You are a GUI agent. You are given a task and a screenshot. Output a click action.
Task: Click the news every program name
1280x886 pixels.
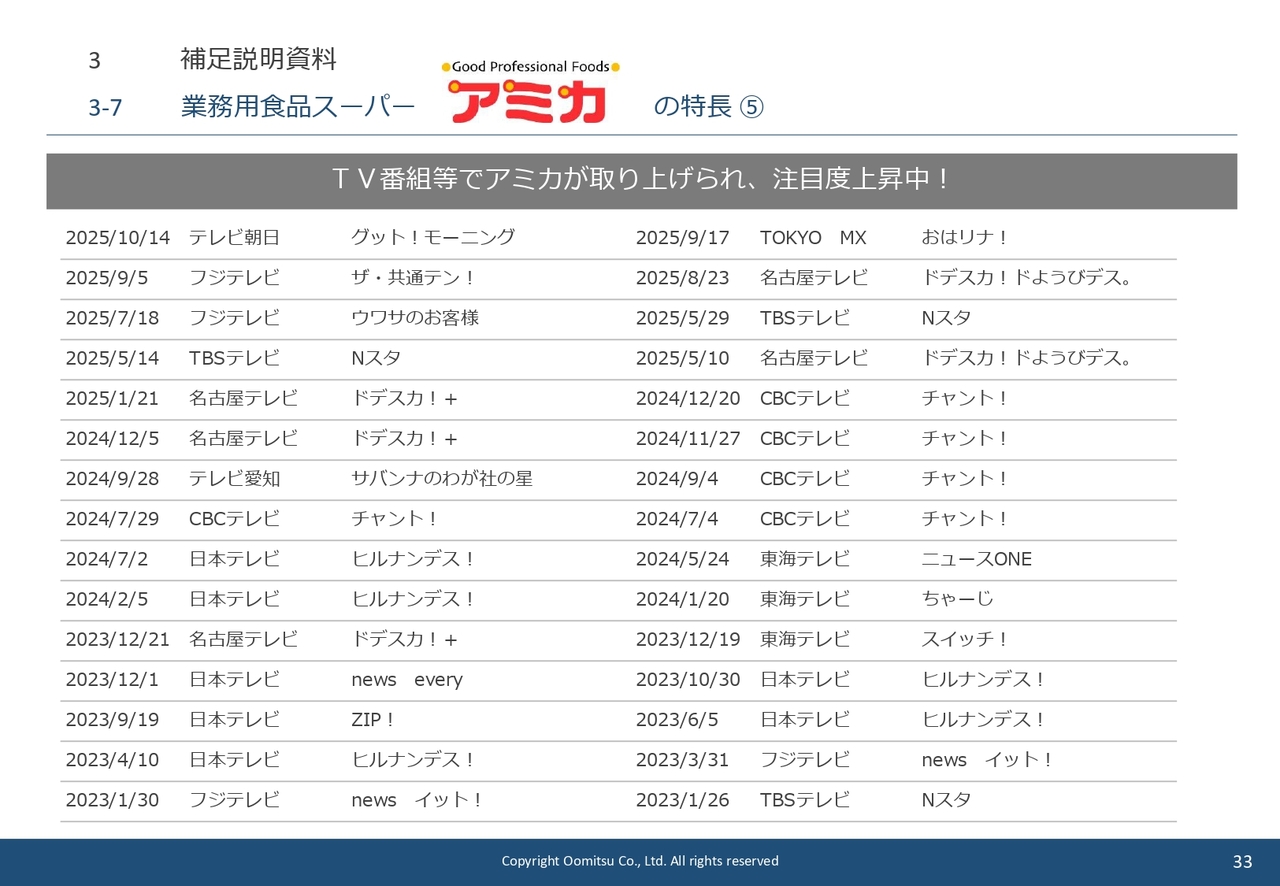[406, 680]
